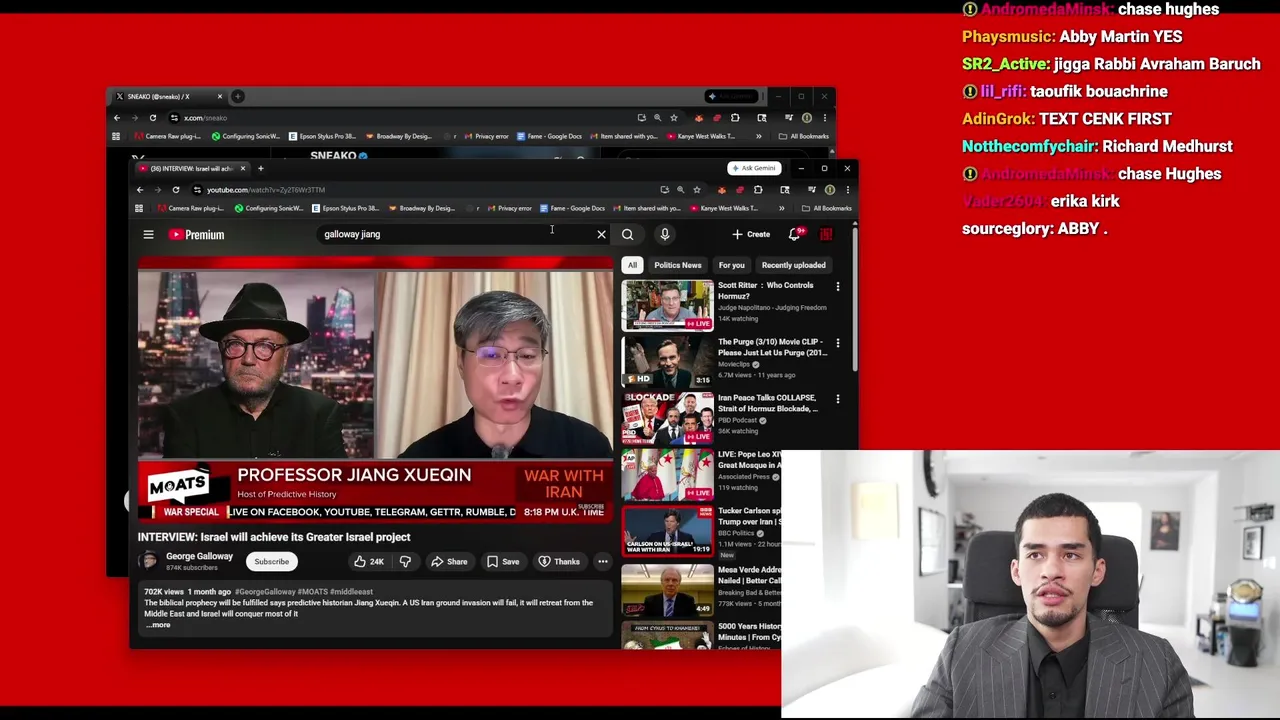Open 'Privacy error' bookmark in YouTube window
The image size is (1280, 720).
[509, 208]
